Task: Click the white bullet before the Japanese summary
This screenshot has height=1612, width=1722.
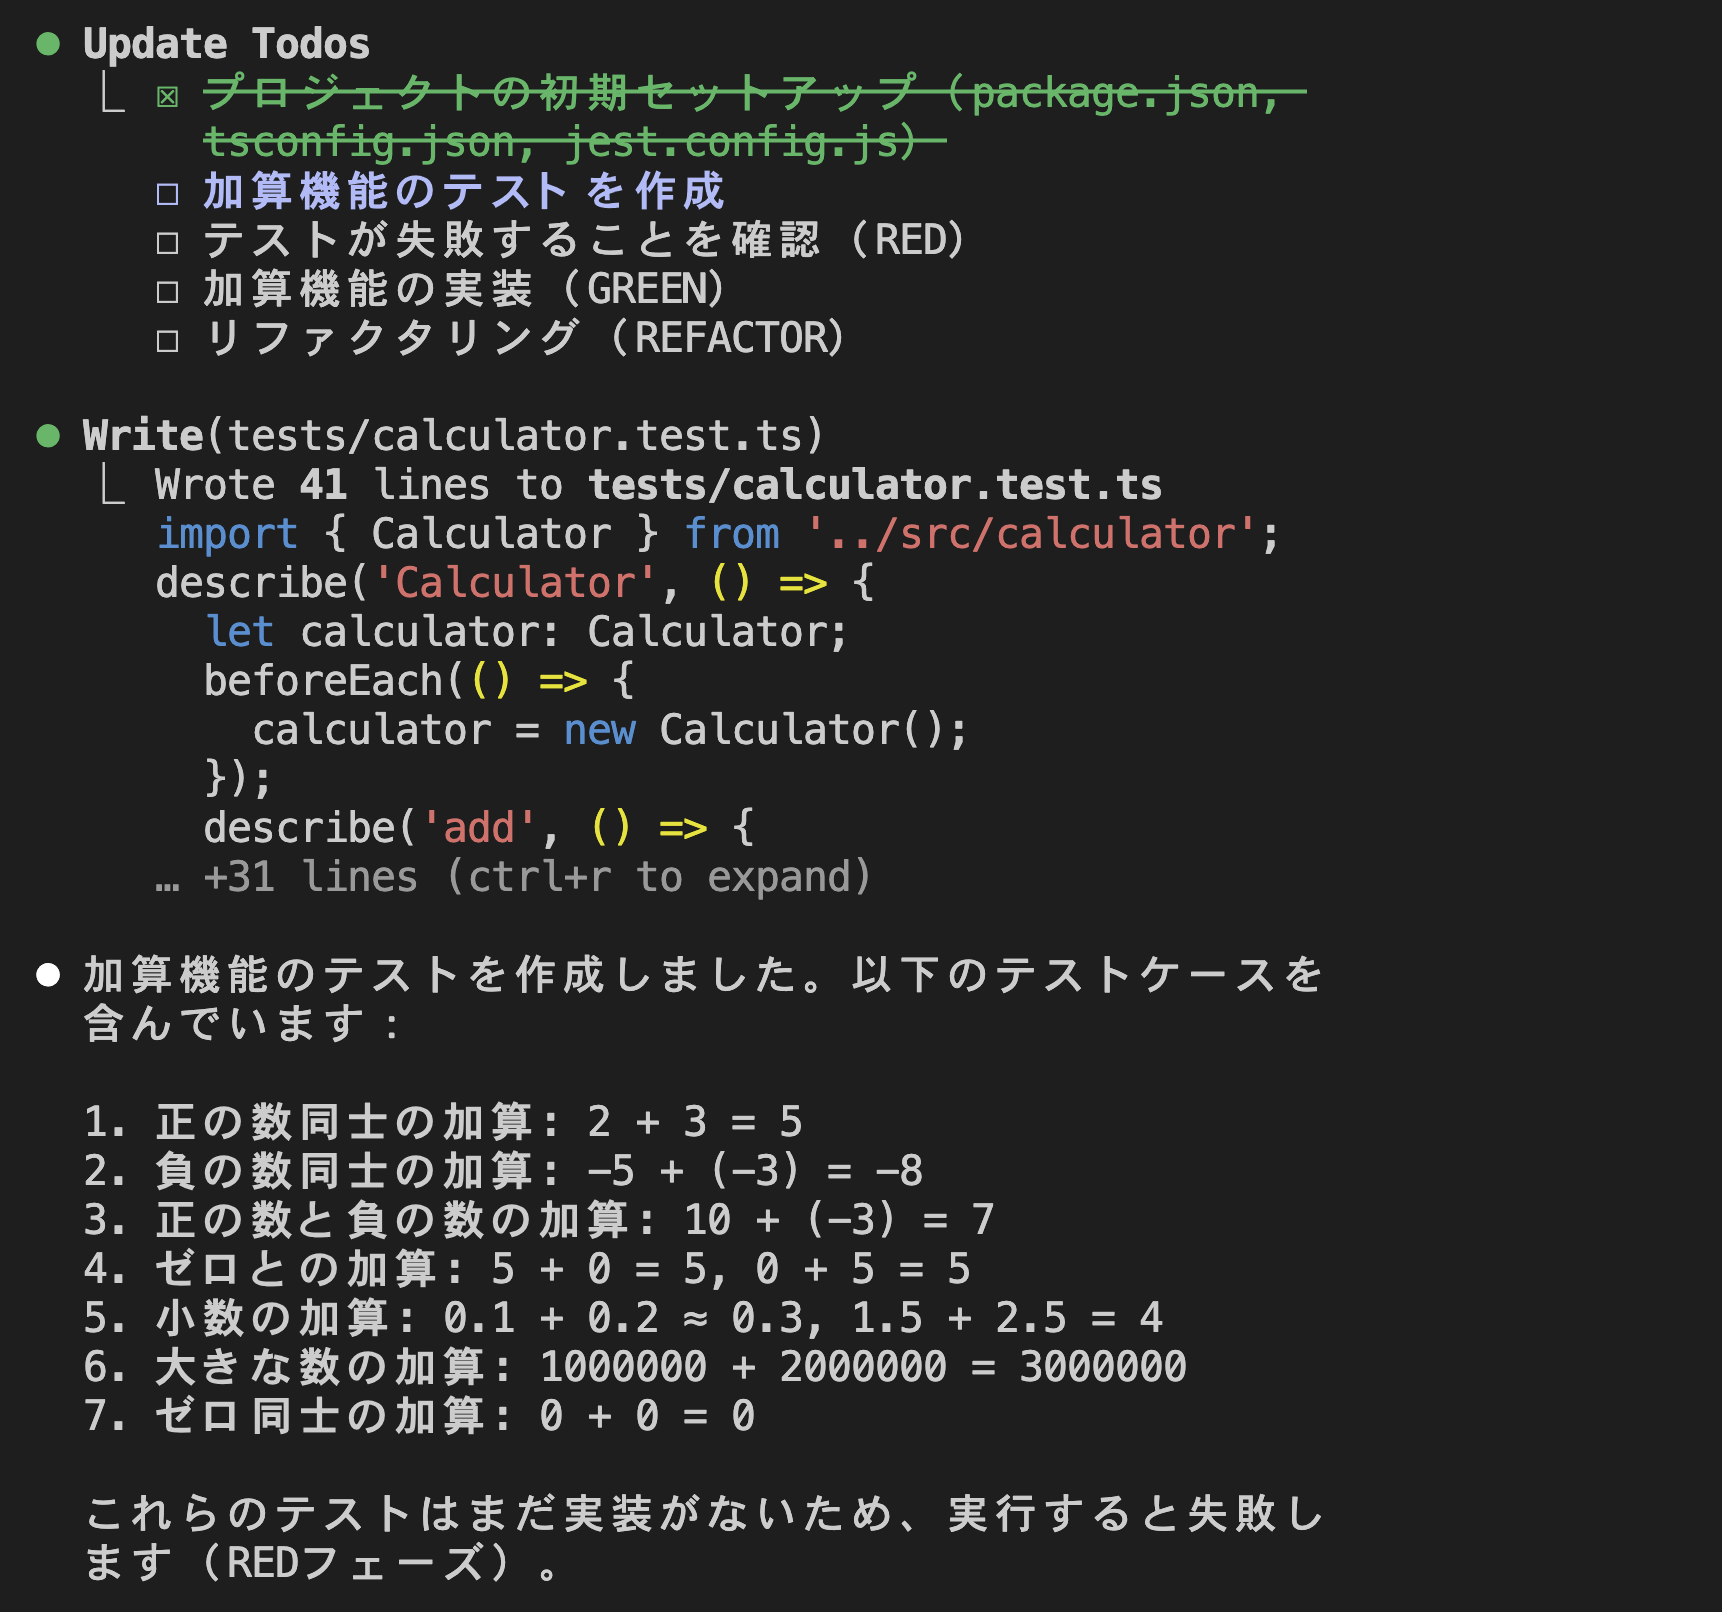Action: pyautogui.click(x=48, y=975)
